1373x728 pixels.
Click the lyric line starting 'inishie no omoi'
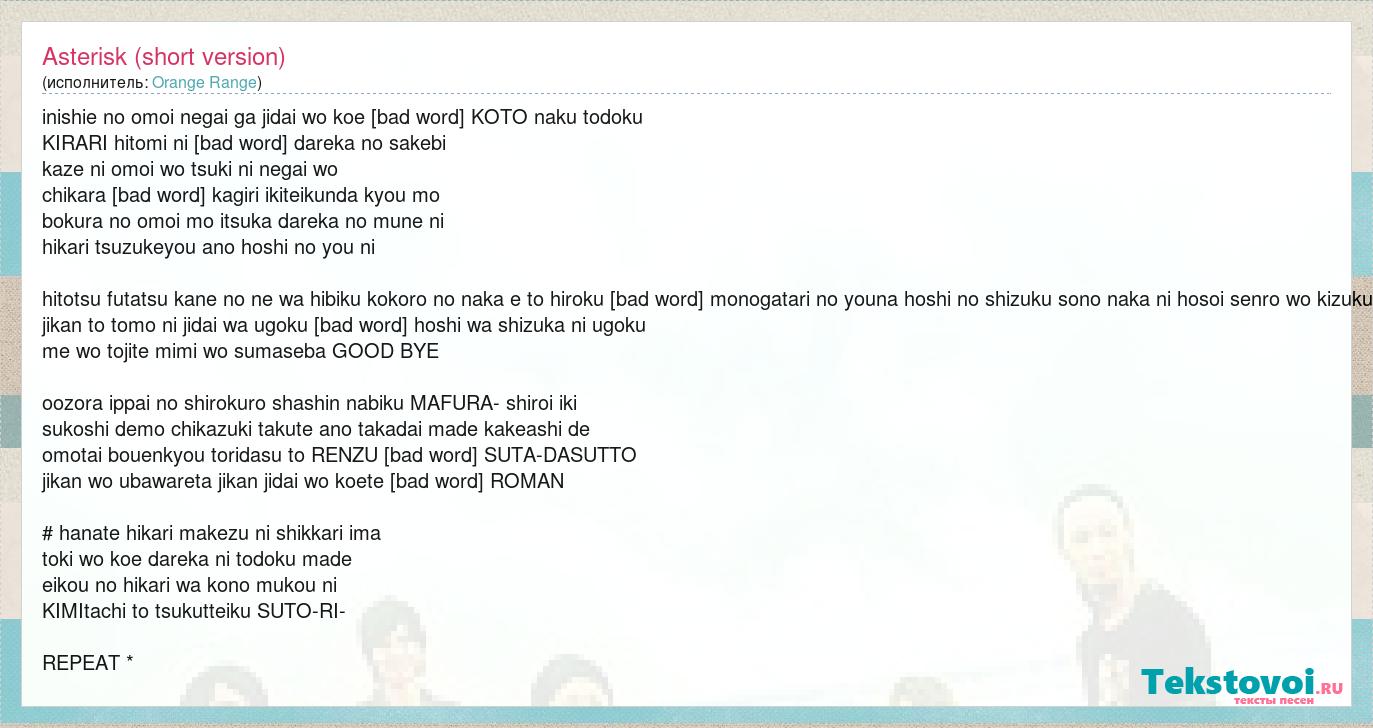click(x=342, y=118)
